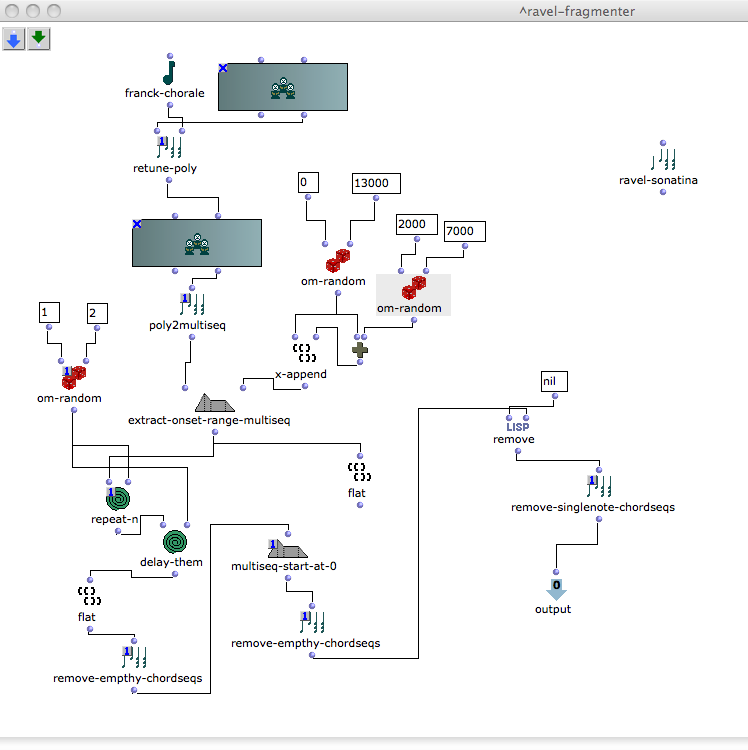The image size is (748, 750).
Task: Click the green down-arrow toolbar button
Action: pos(39,39)
